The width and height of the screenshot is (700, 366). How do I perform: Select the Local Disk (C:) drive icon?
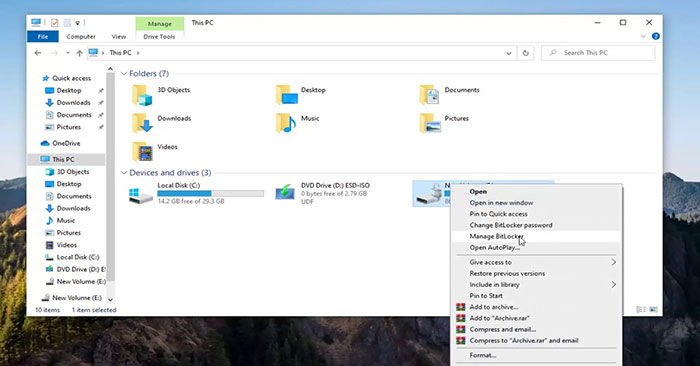point(141,195)
